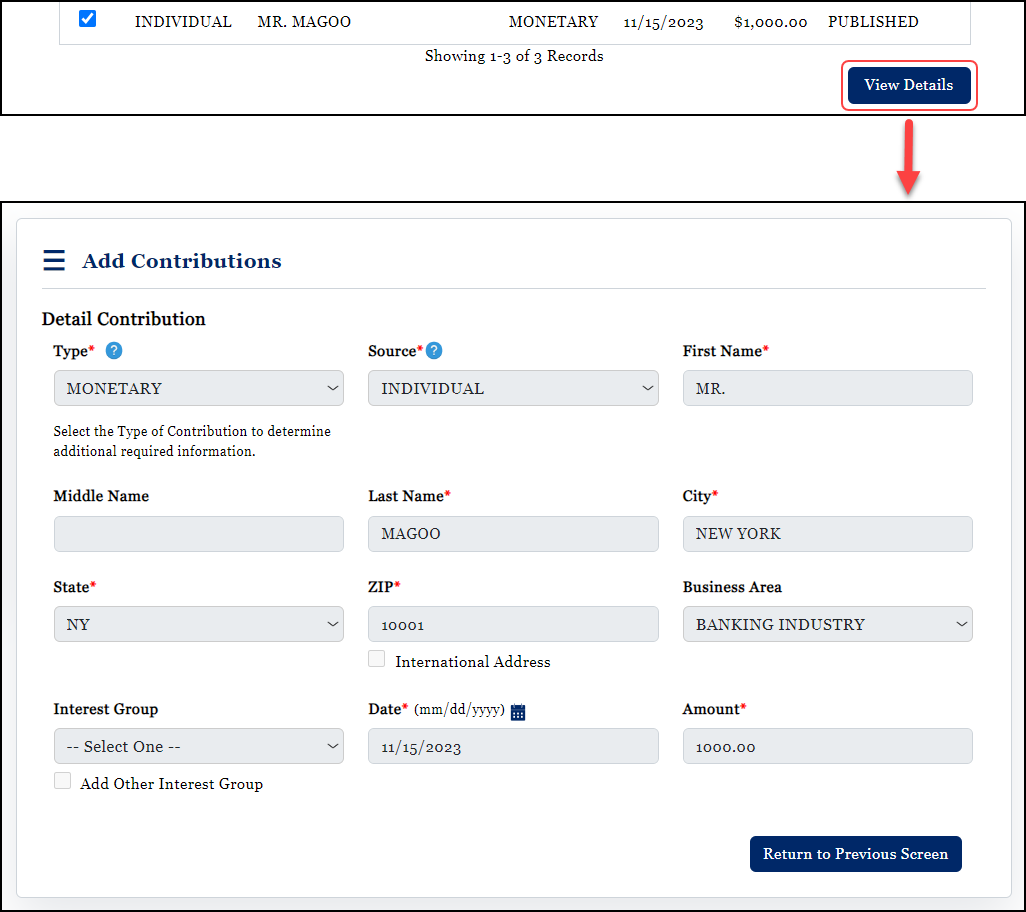
Task: Open the hamburger navigation menu
Action: (x=54, y=259)
